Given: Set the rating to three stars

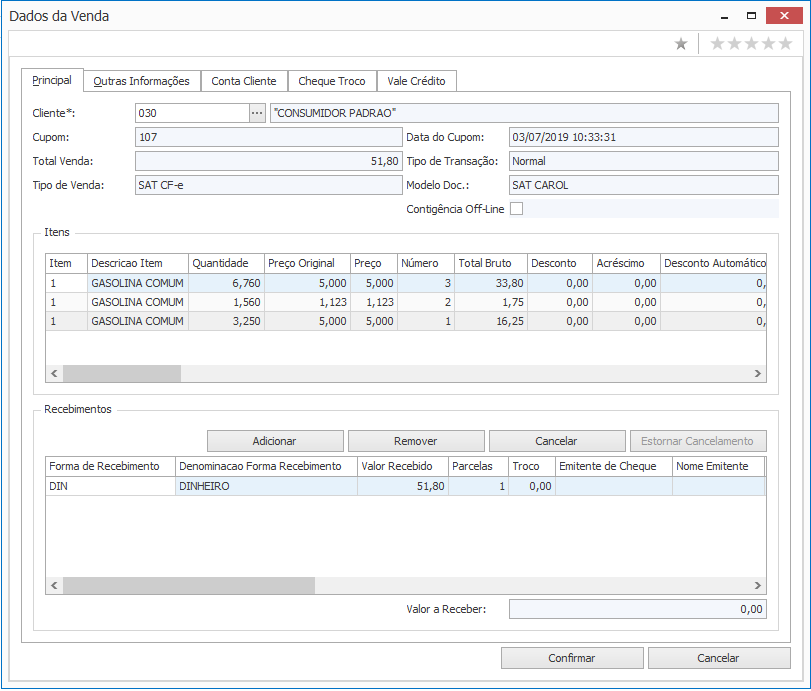Looking at the screenshot, I should (752, 43).
